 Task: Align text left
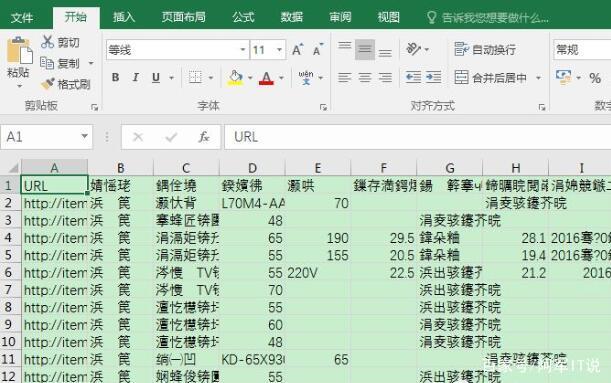pos(344,78)
